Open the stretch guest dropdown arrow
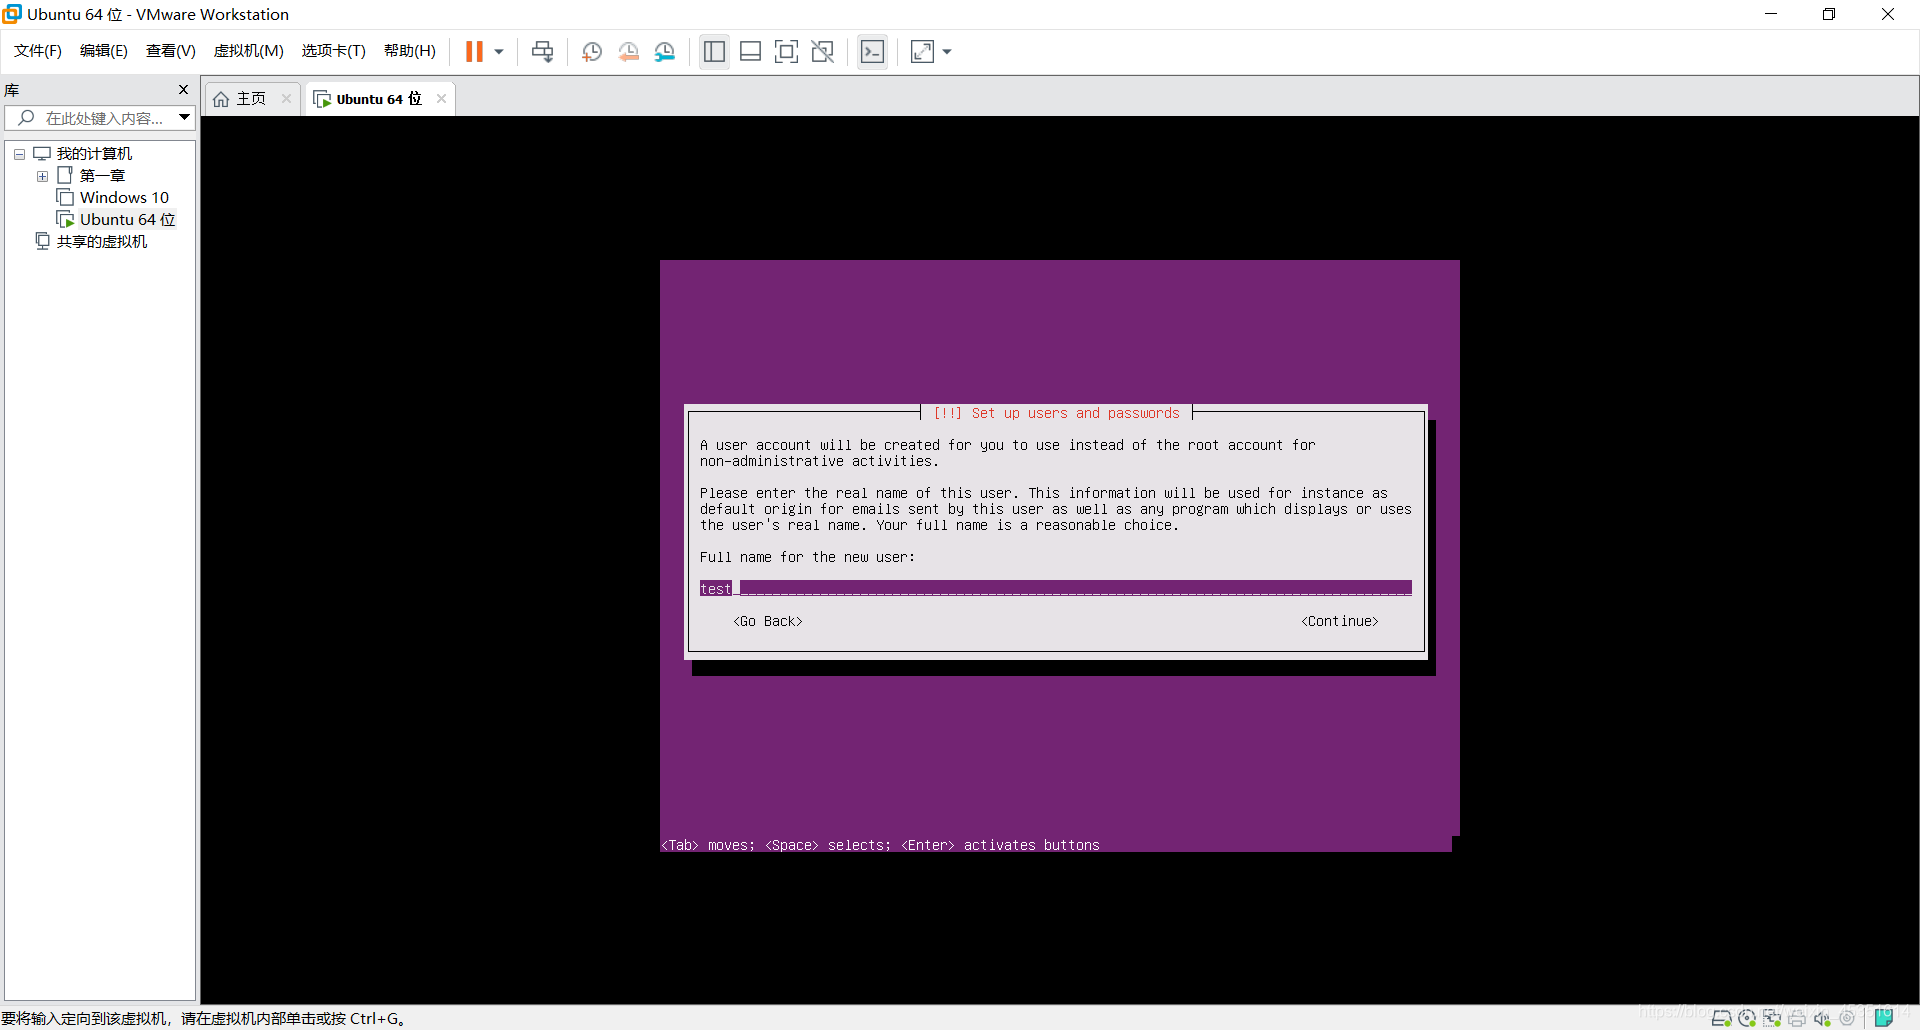 [x=947, y=52]
